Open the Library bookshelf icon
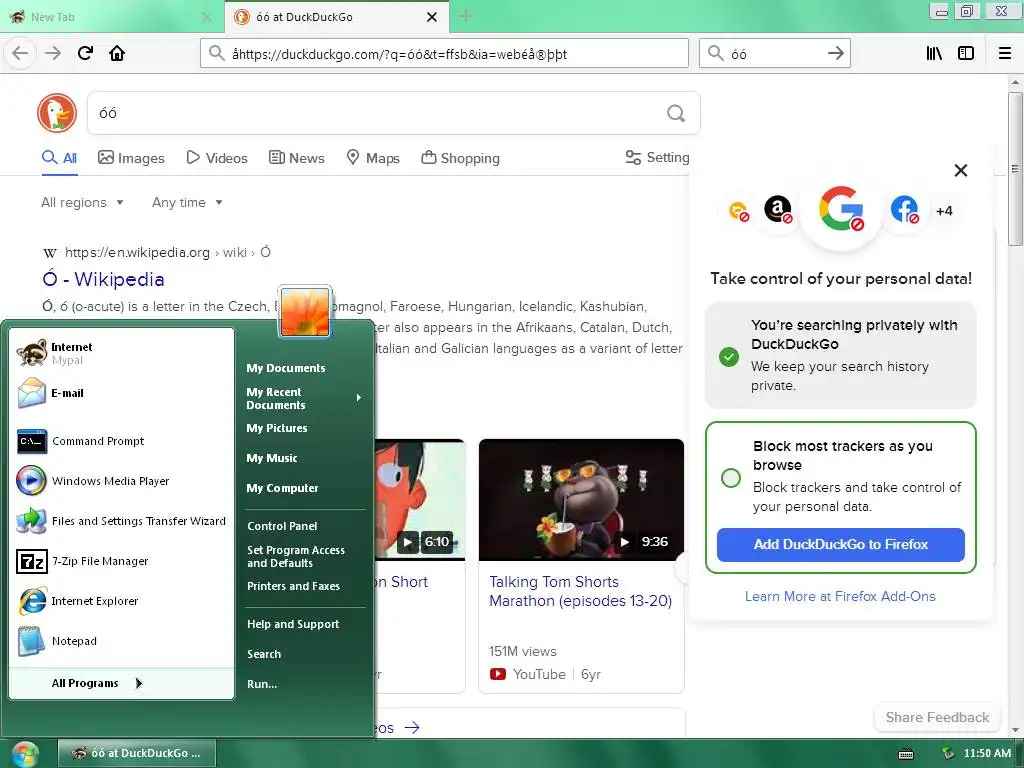The height and width of the screenshot is (768, 1024). coord(934,53)
